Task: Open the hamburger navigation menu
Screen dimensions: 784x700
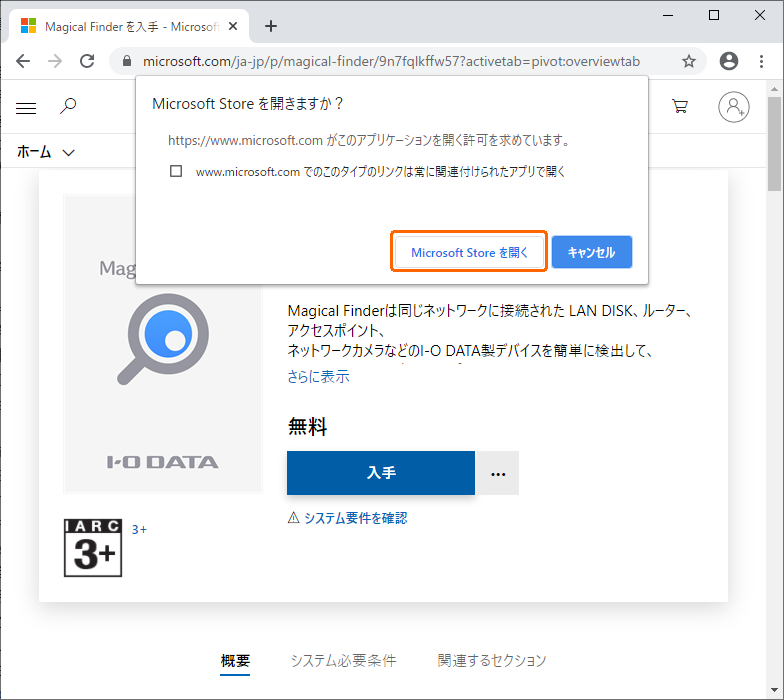Action: tap(26, 108)
